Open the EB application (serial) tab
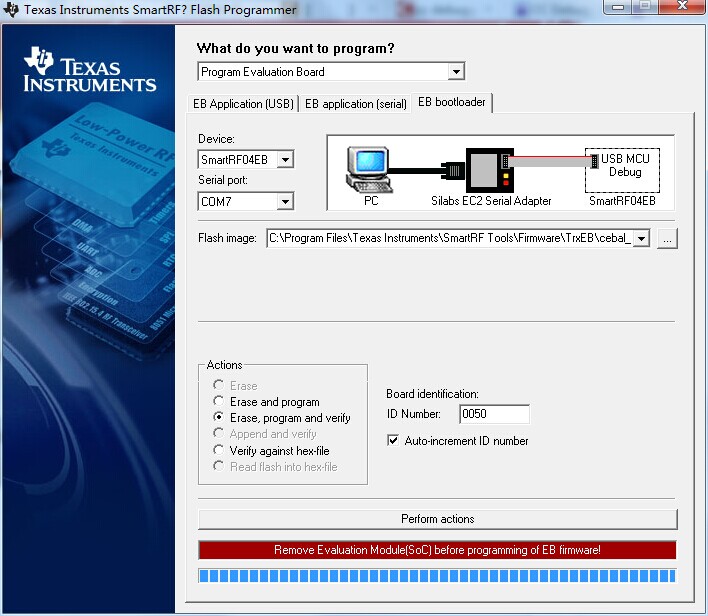 coord(355,104)
